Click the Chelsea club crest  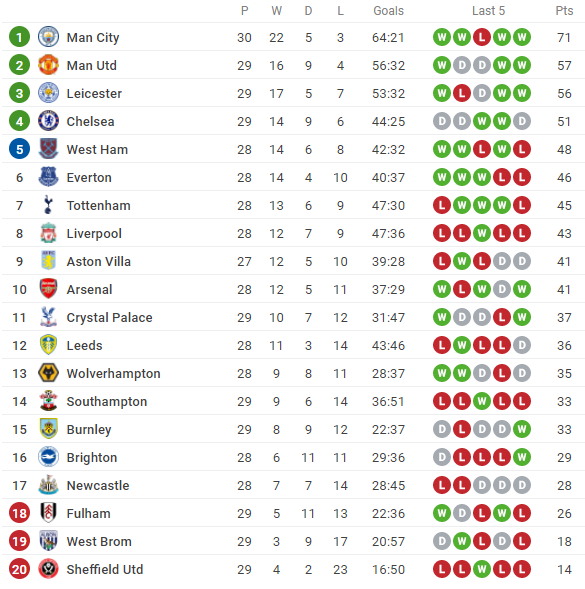point(48,121)
